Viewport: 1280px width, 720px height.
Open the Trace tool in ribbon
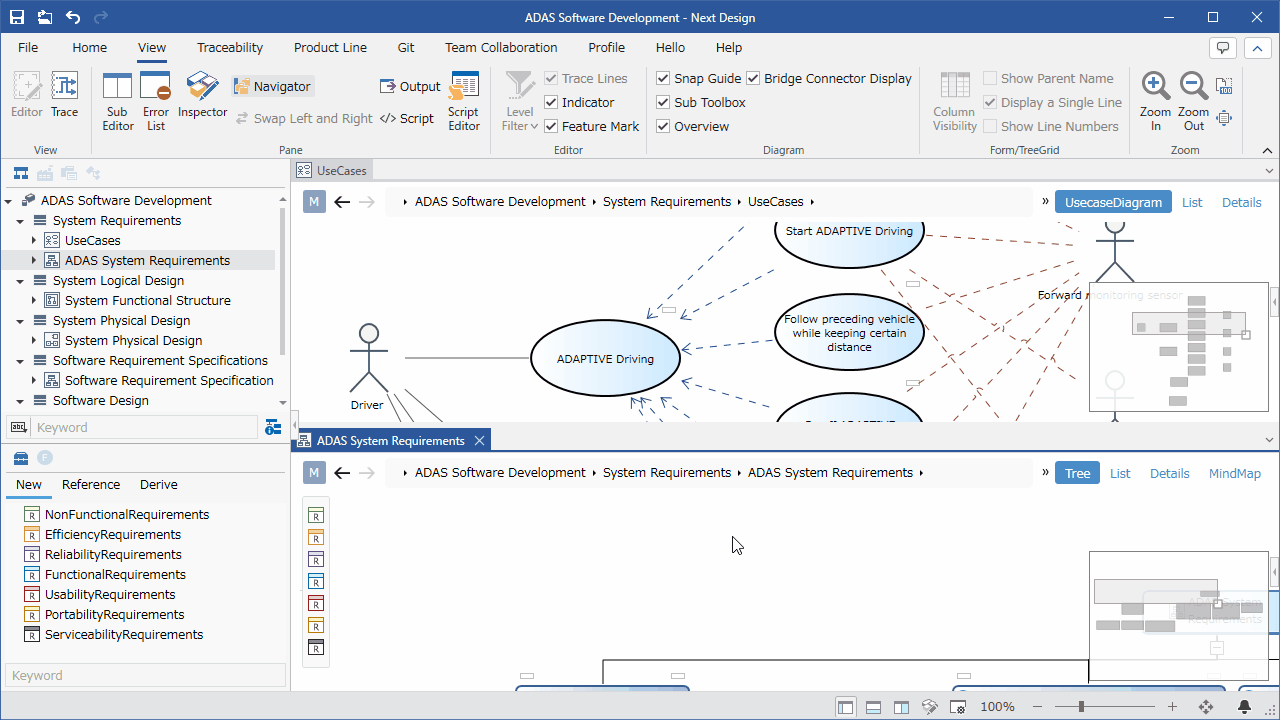pyautogui.click(x=64, y=95)
